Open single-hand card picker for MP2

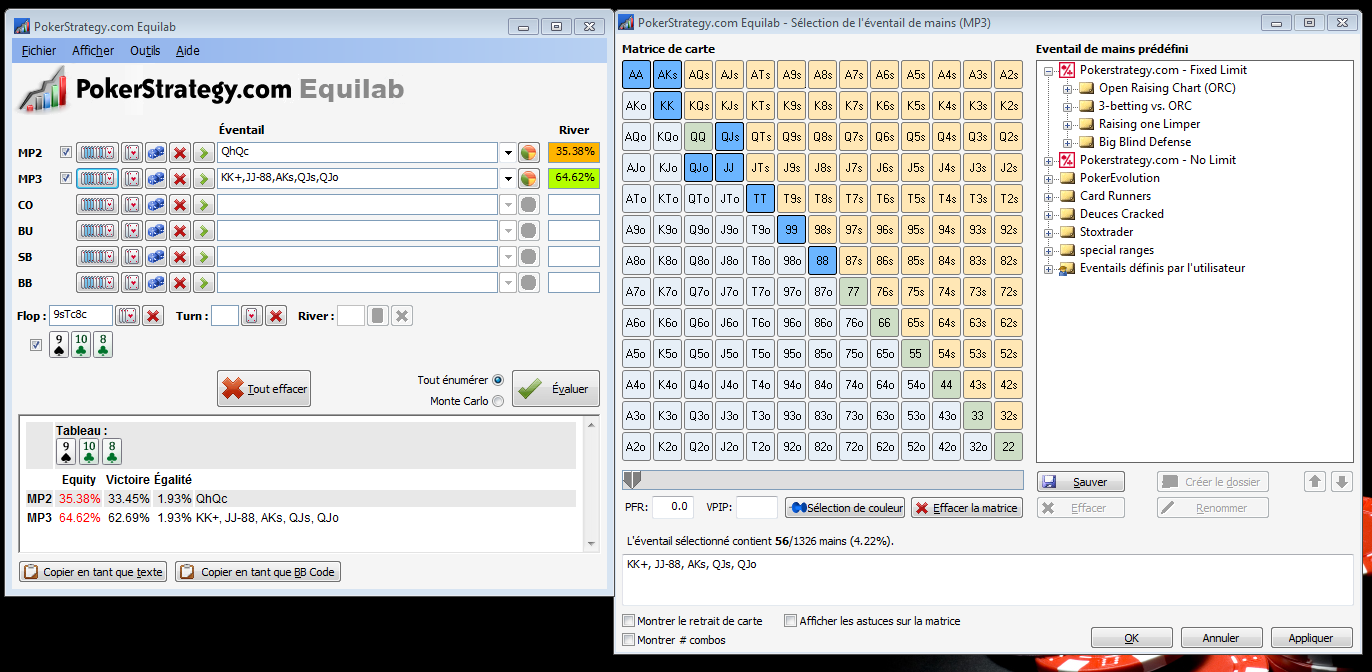[x=131, y=152]
